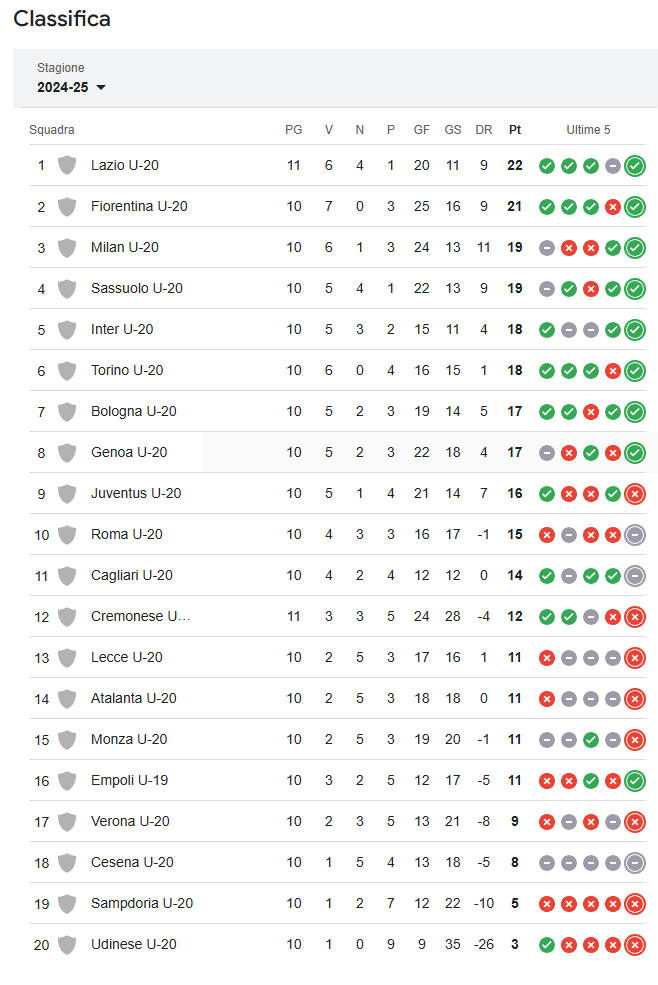Click the Sampdoria U-20 shield icon
Image resolution: width=658 pixels, height=985 pixels.
pos(67,903)
